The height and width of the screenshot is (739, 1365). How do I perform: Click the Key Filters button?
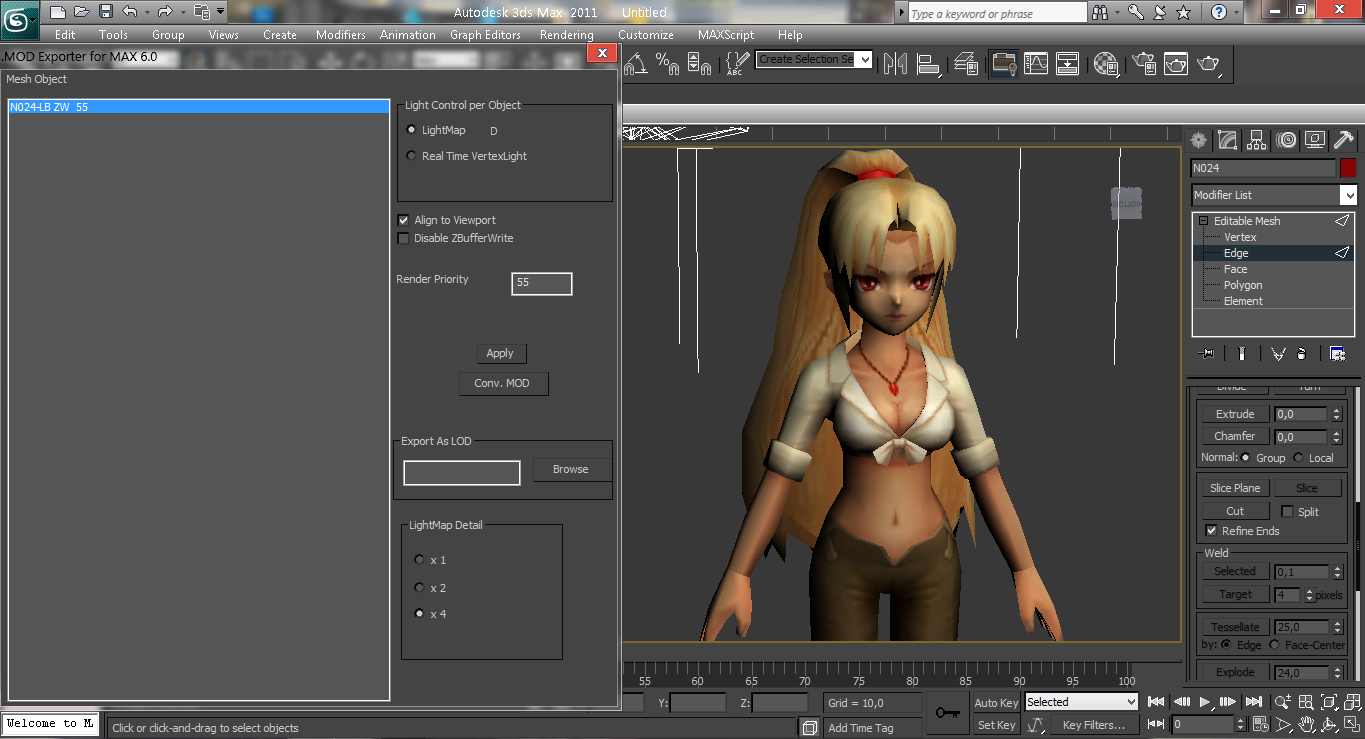pyautogui.click(x=1094, y=725)
